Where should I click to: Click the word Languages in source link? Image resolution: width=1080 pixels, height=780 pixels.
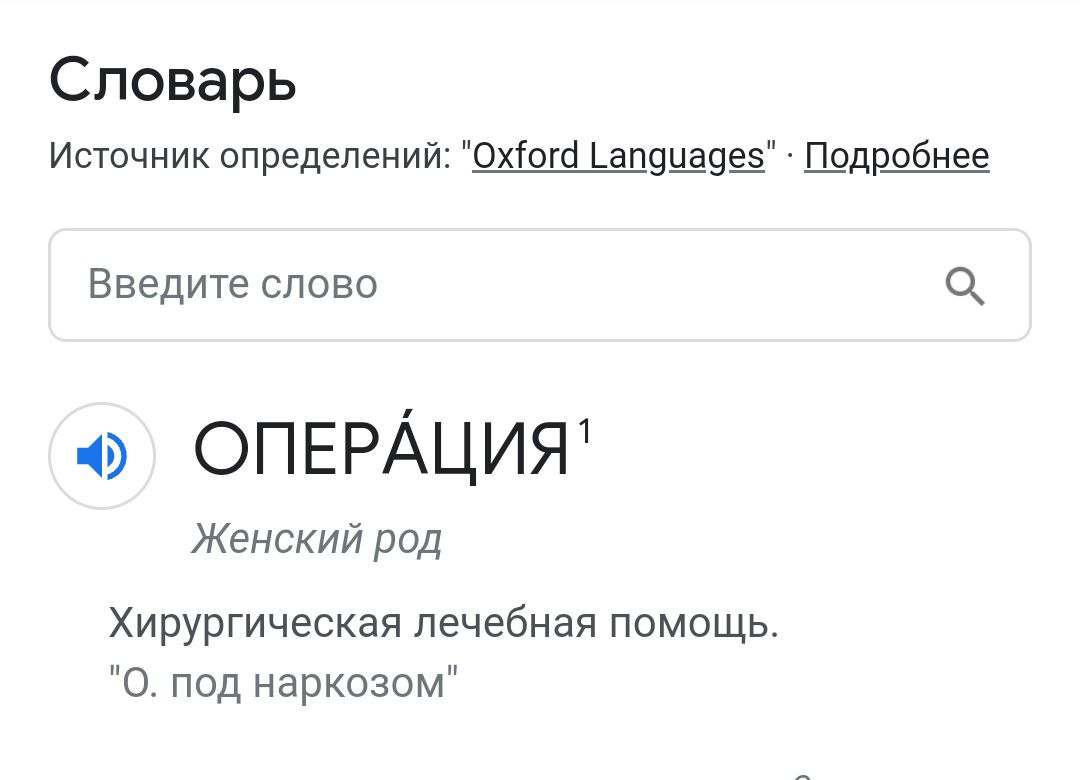pos(676,156)
